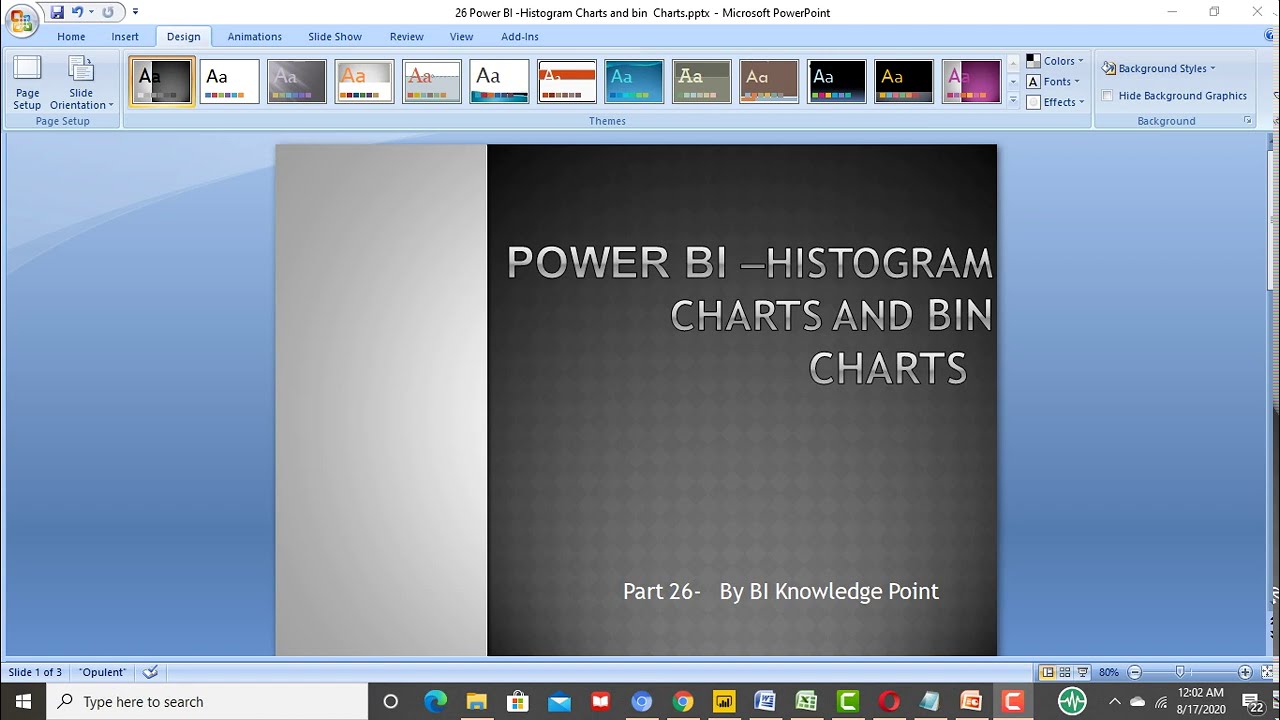Screen dimensions: 1280x720
Task: Click the Type here to search box
Action: coord(207,701)
